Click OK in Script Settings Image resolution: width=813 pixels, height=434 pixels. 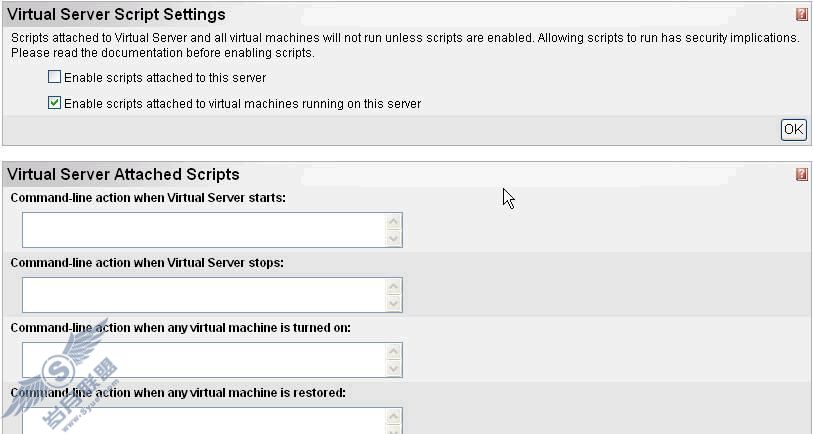click(794, 130)
